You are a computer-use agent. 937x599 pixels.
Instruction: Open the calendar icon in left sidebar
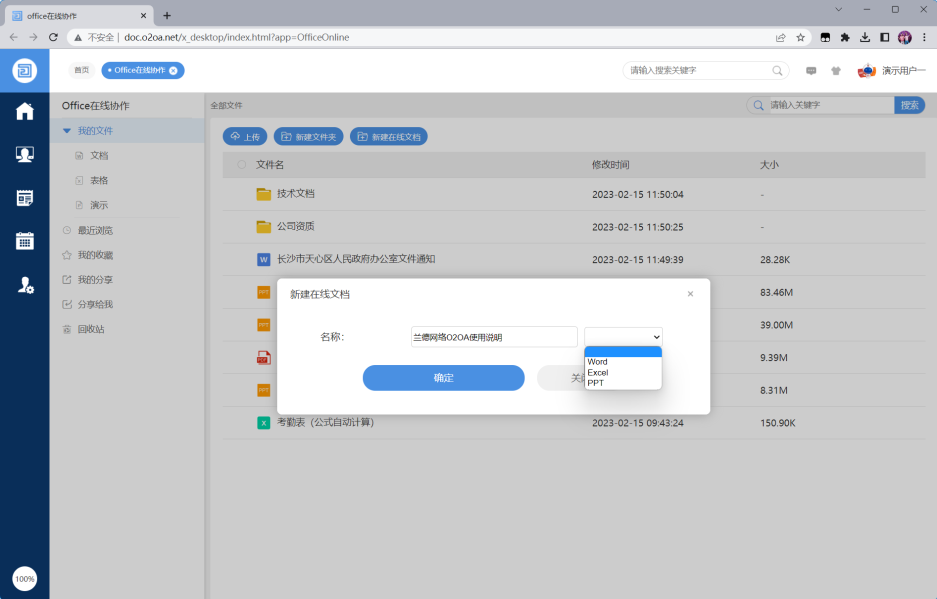25,241
